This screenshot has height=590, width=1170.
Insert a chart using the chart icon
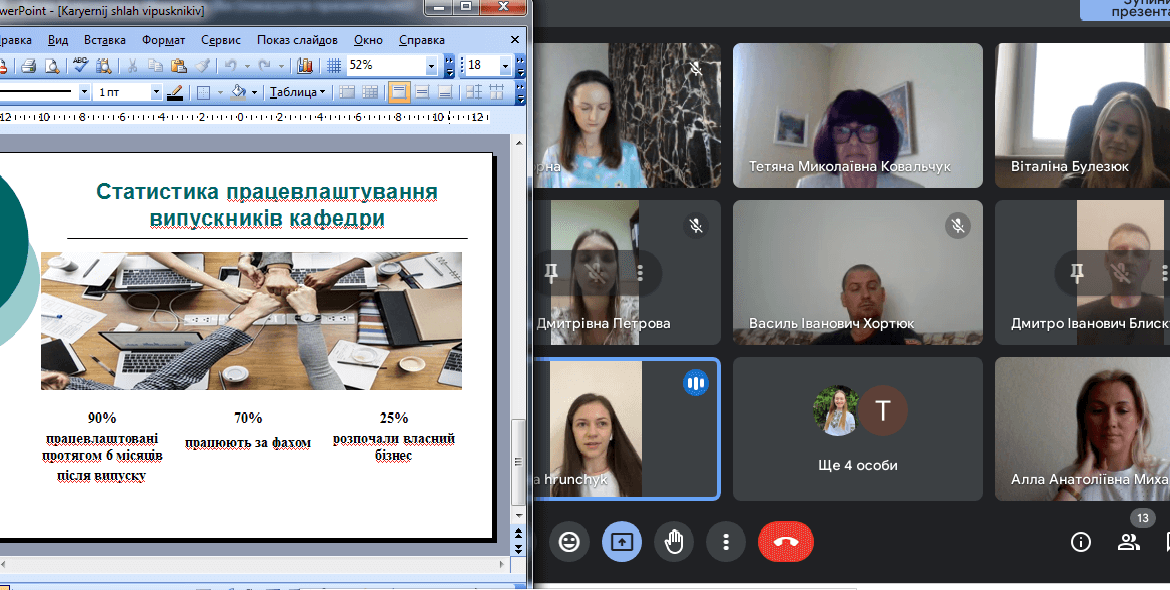pyautogui.click(x=304, y=66)
